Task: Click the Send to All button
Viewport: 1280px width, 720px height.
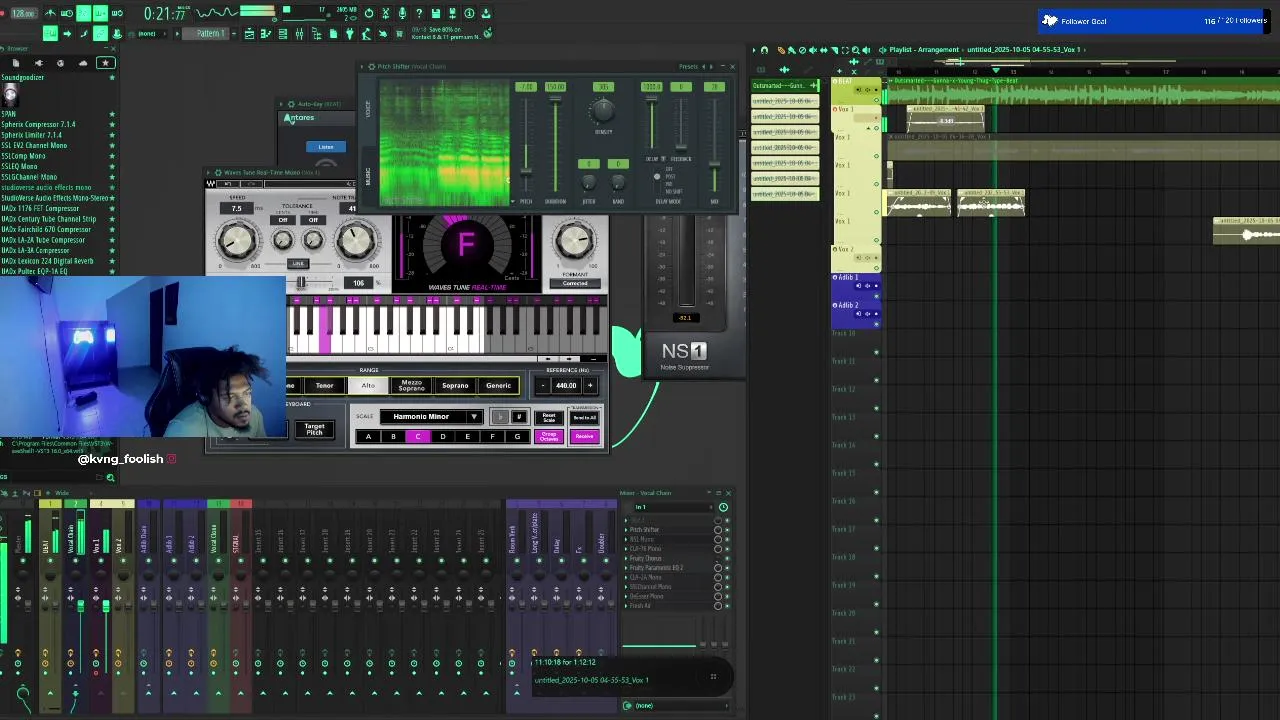Action: click(585, 417)
